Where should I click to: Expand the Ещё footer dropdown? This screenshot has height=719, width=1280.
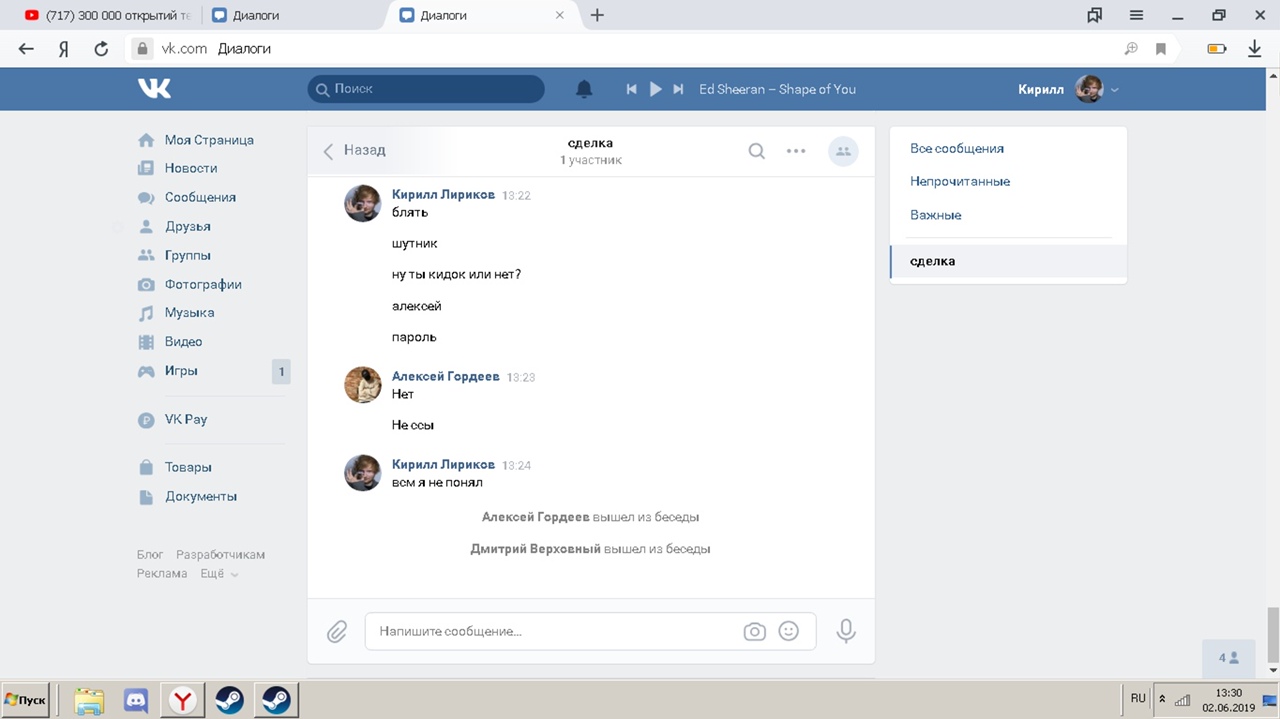point(219,574)
